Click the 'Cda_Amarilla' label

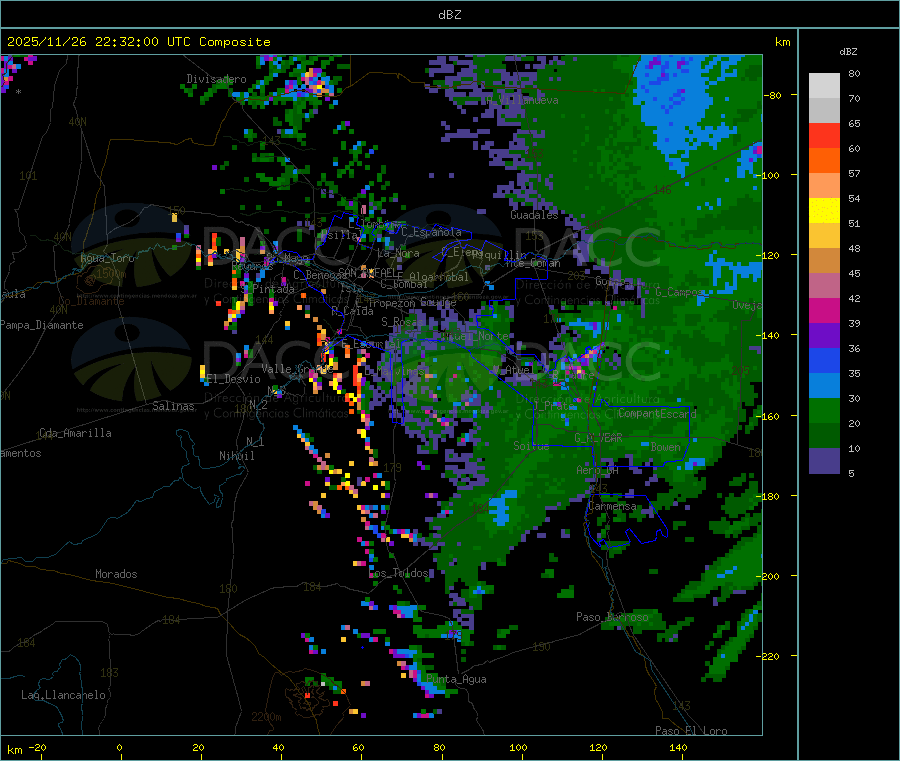click(75, 433)
